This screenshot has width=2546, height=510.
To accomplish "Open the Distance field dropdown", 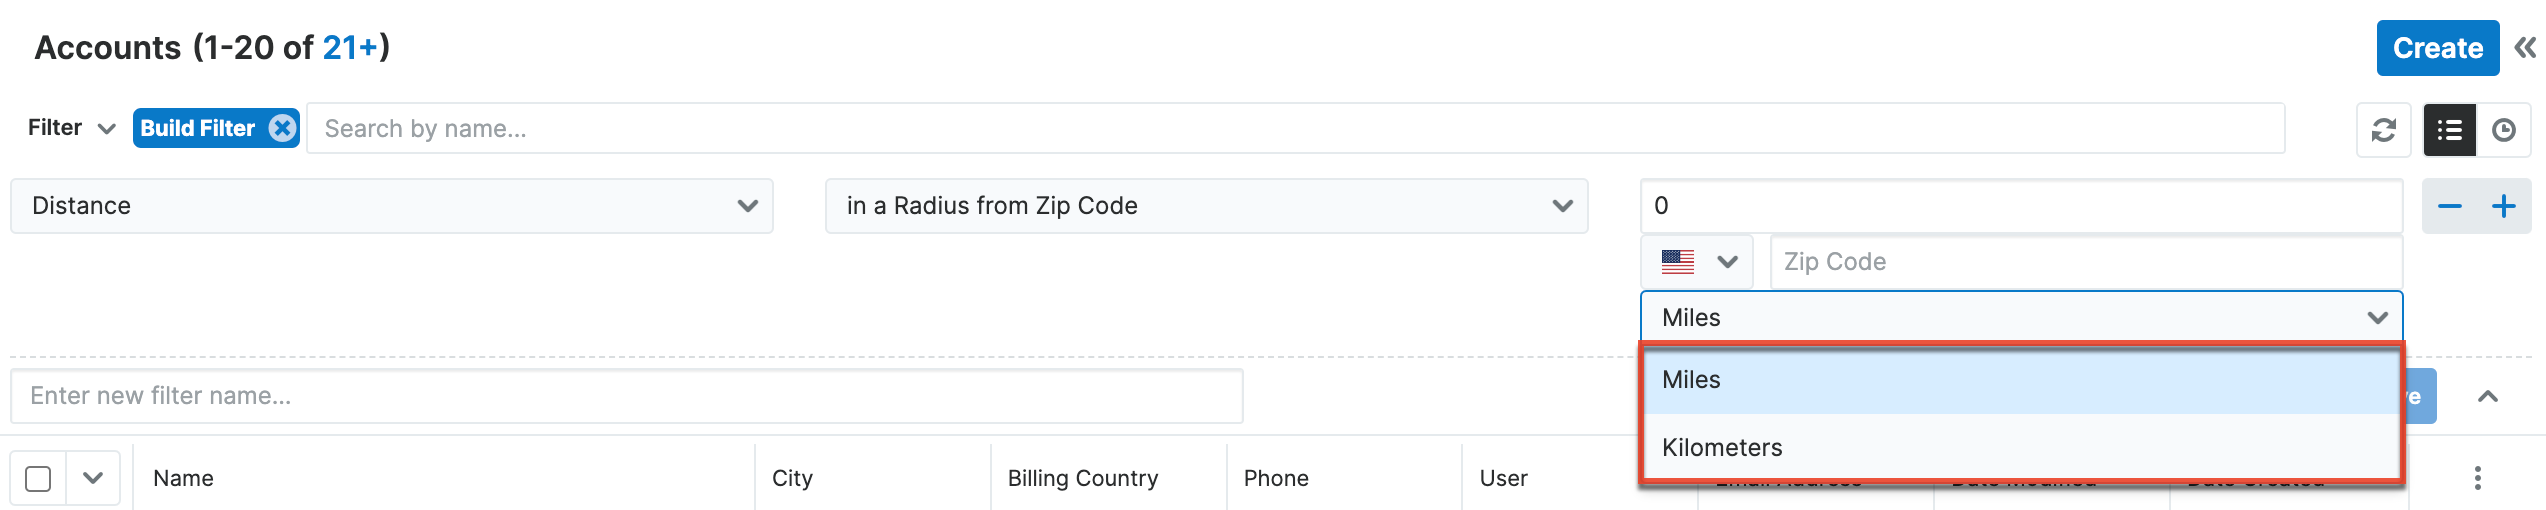I will pyautogui.click(x=391, y=206).
